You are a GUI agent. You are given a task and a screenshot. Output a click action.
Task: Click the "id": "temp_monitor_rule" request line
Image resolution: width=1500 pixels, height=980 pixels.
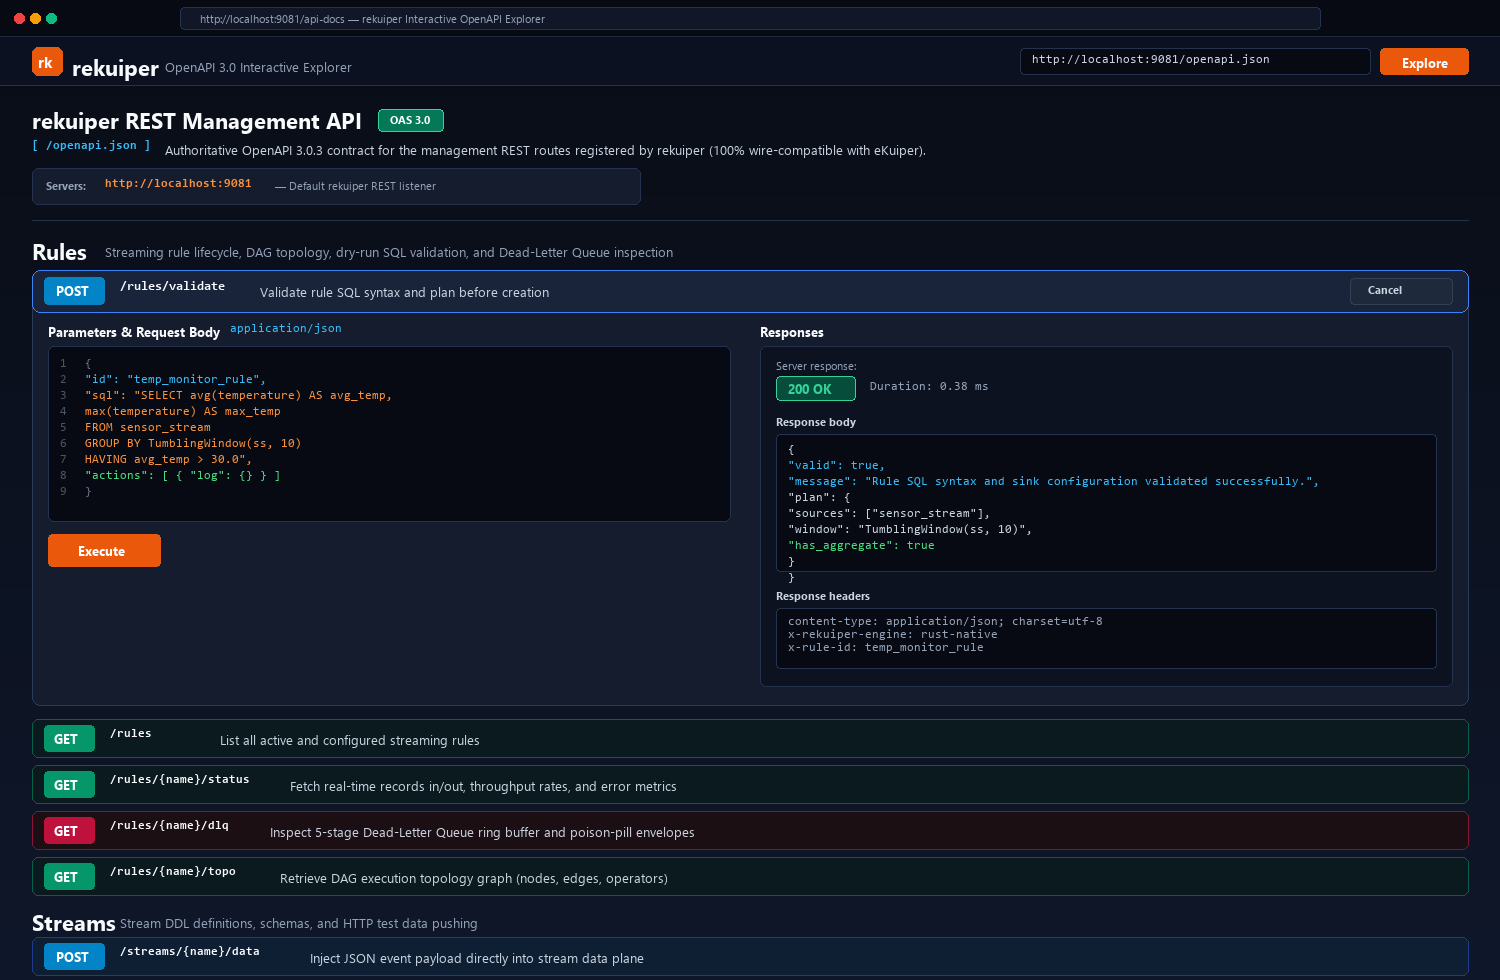tap(176, 380)
